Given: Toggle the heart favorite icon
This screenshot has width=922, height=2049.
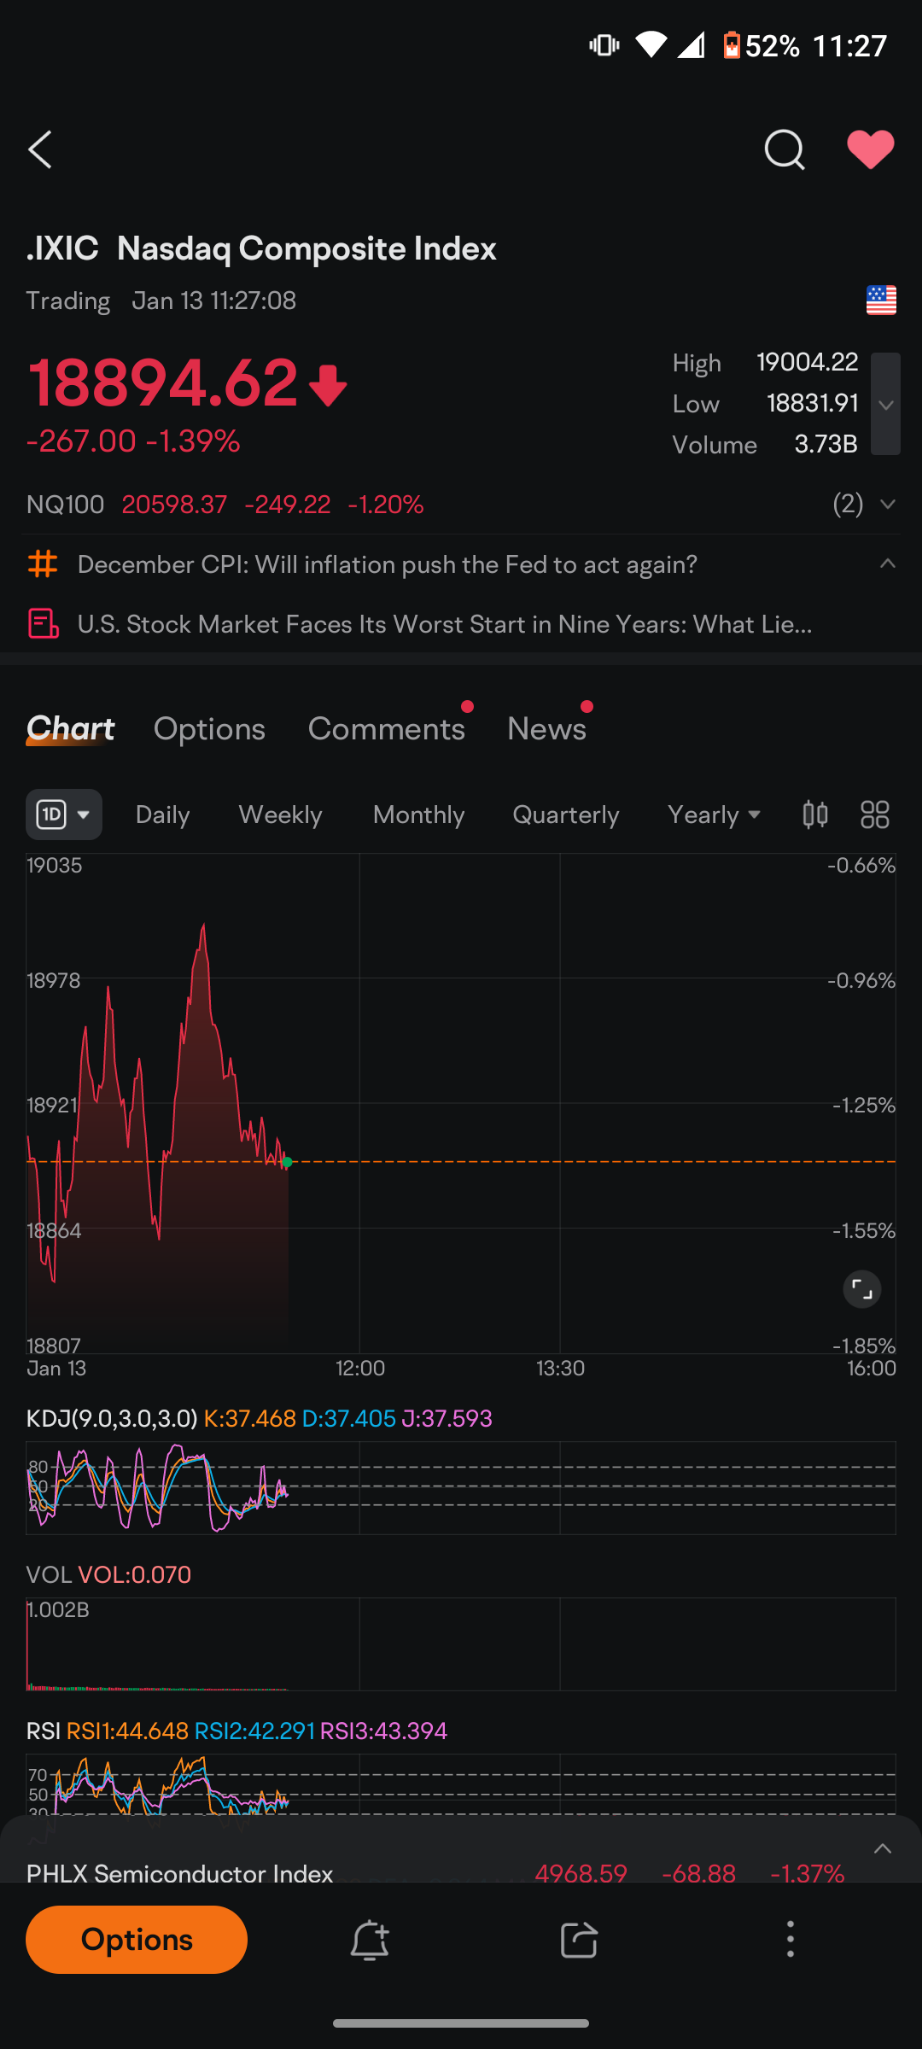Looking at the screenshot, I should coord(870,150).
